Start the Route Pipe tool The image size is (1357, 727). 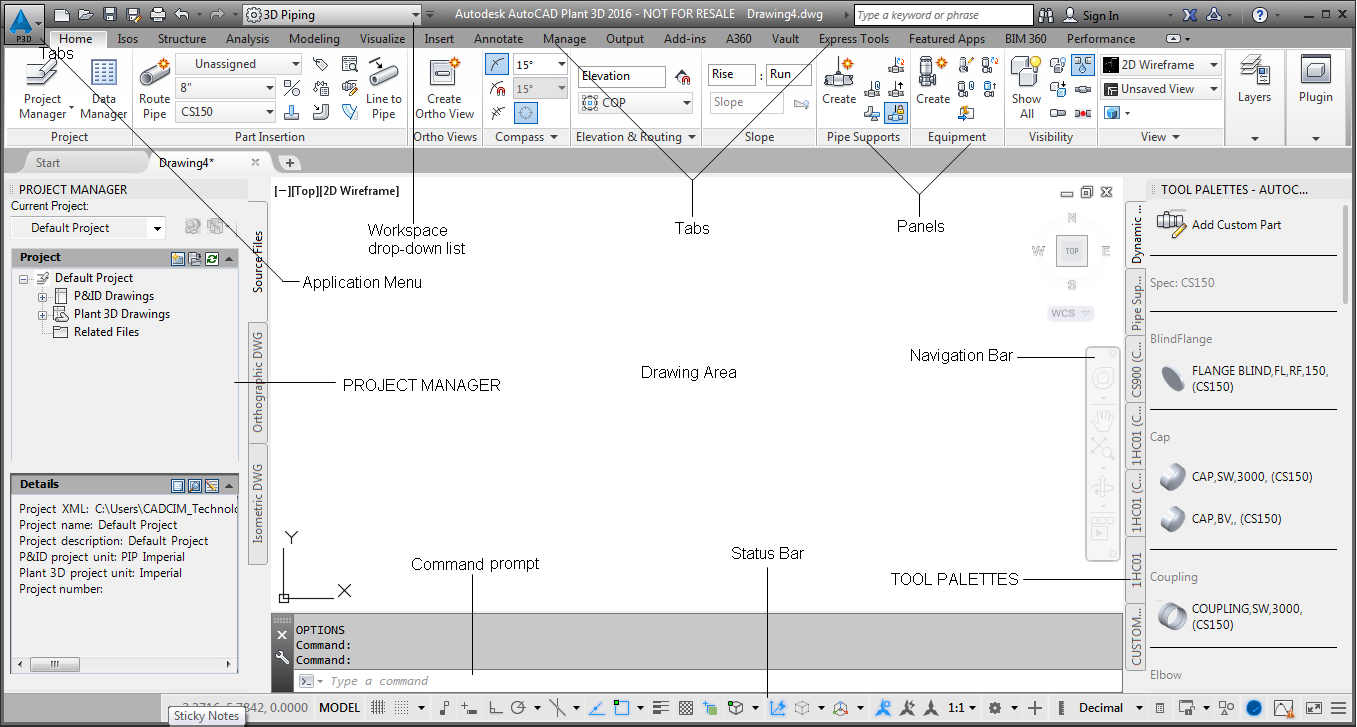(x=154, y=88)
